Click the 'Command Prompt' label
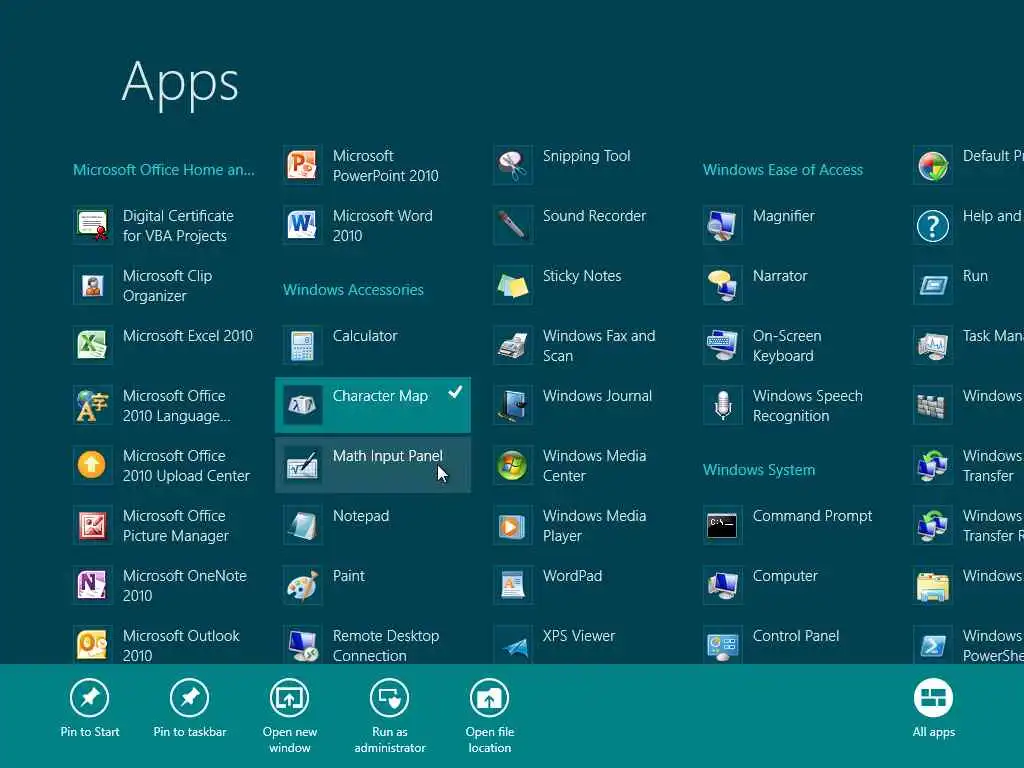Viewport: 1024px width, 768px height. [812, 516]
